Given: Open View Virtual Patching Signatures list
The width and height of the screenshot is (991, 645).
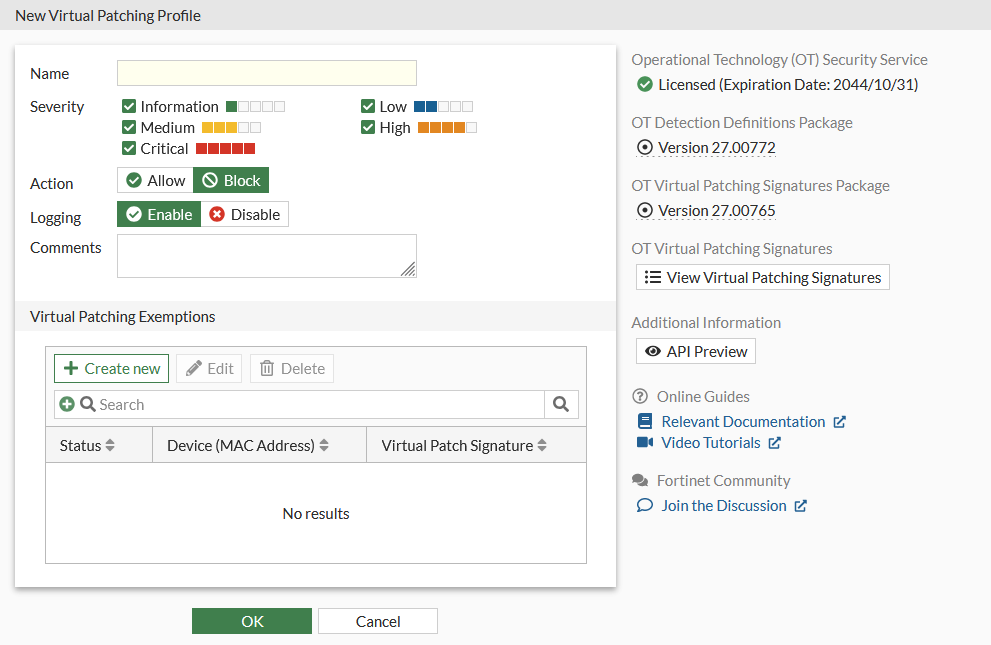Looking at the screenshot, I should coord(762,277).
